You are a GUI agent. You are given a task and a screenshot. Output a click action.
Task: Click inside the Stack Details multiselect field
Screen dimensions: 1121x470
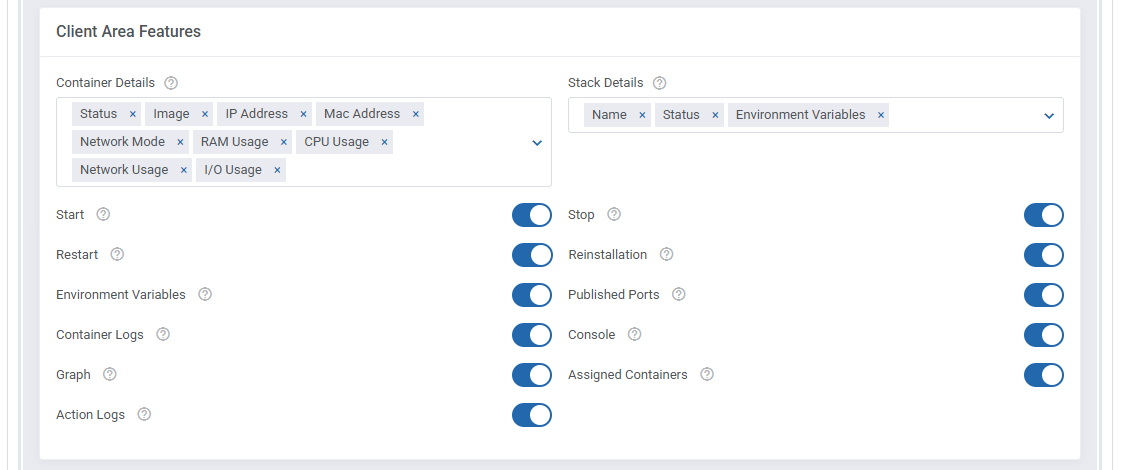[816, 115]
